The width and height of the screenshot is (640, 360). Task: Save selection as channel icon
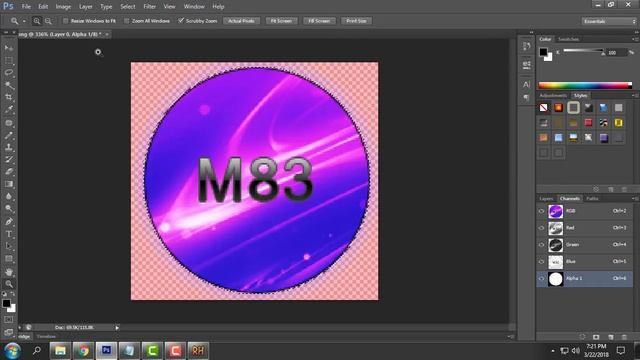[x=596, y=337]
